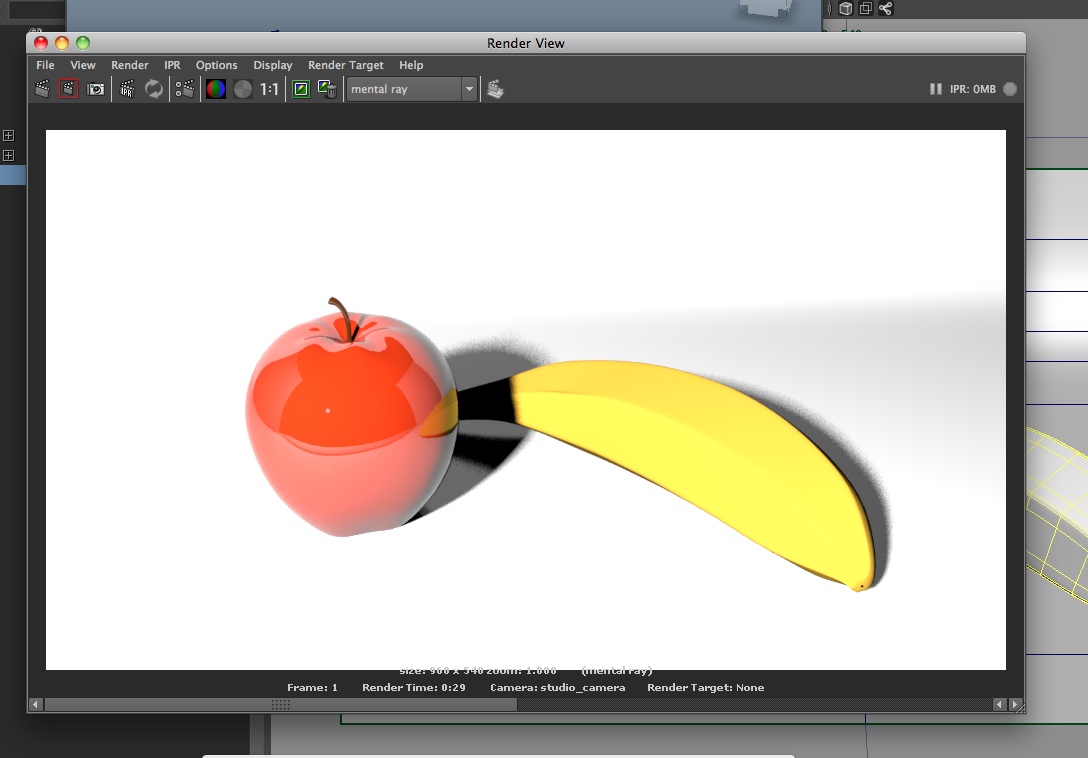Screen dimensions: 1088x758
Task: Click the Redo Previous Render clapperboard icon
Action: [x=42, y=89]
